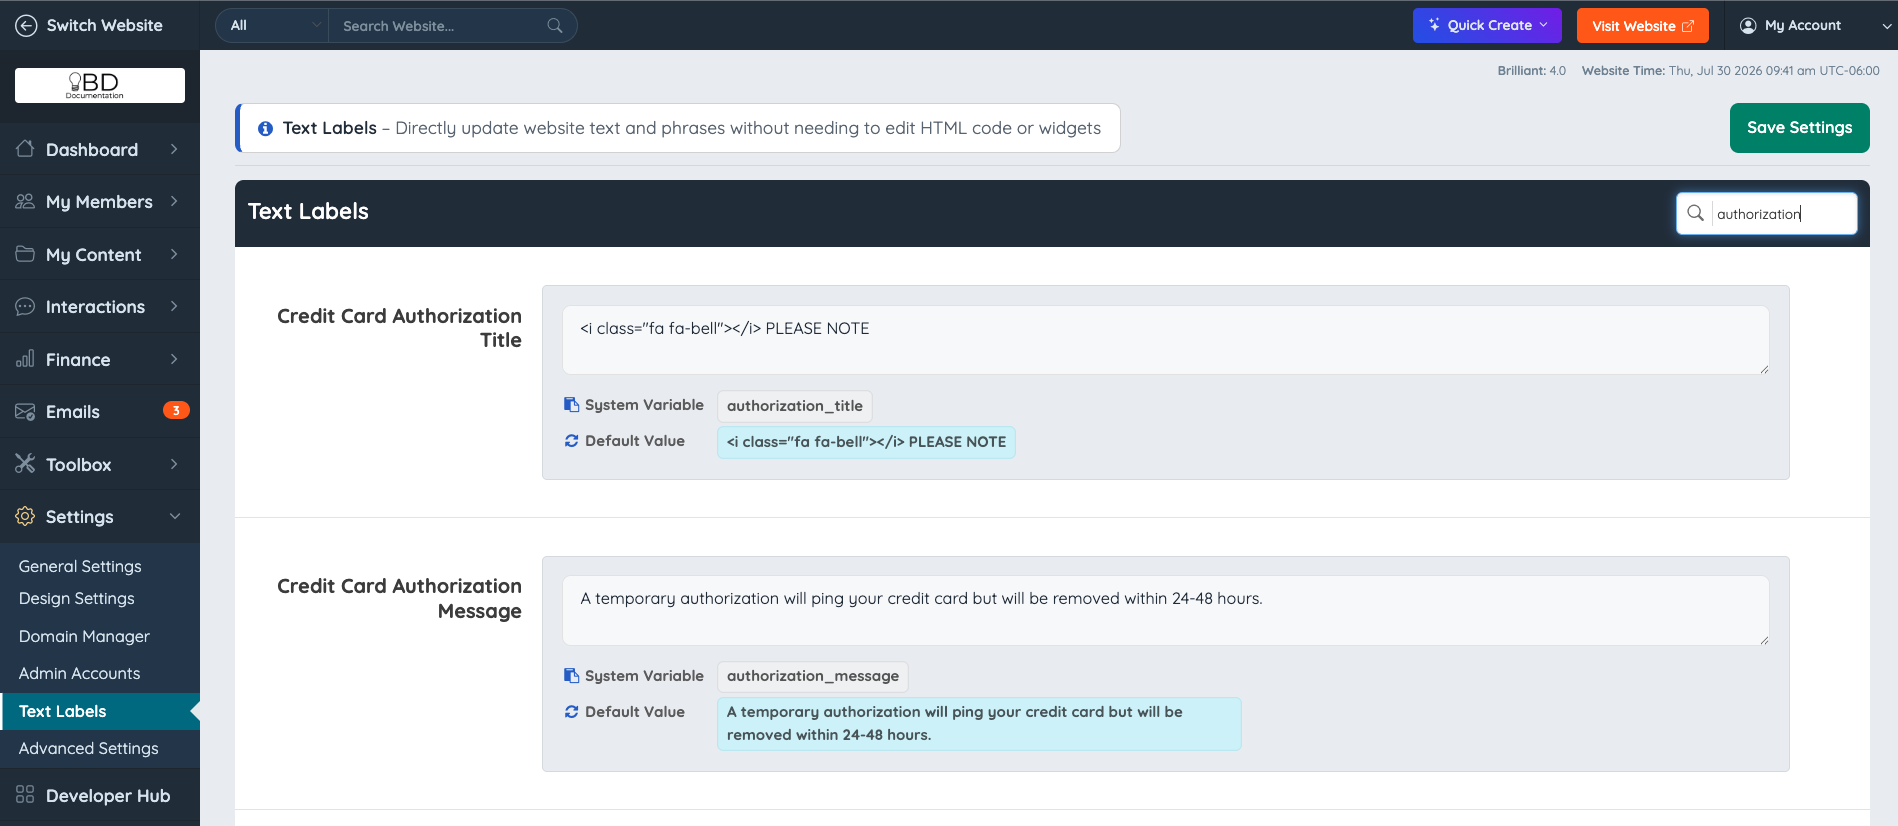
Task: Expand the Finance menu chevron
Action: (174, 359)
